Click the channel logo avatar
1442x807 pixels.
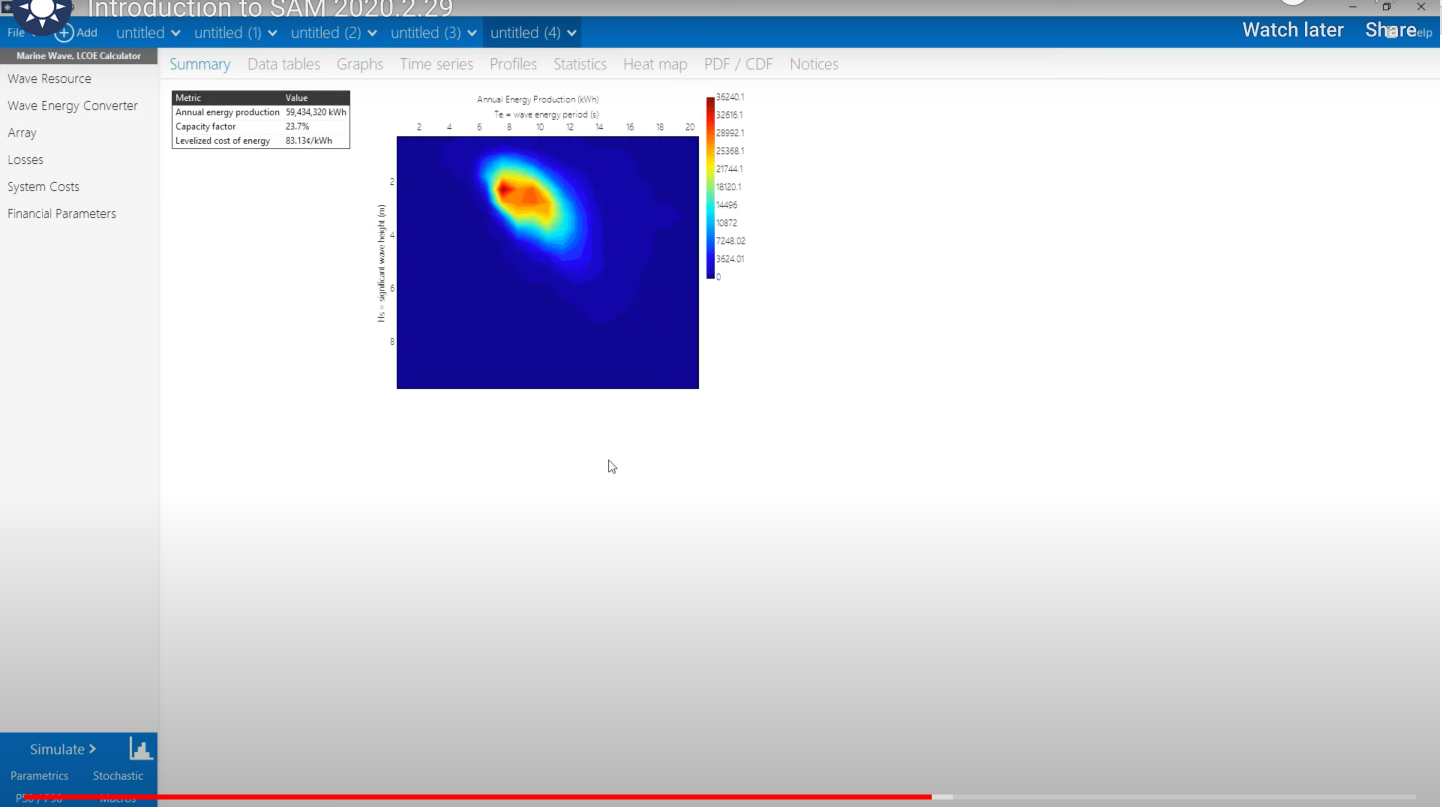point(41,14)
